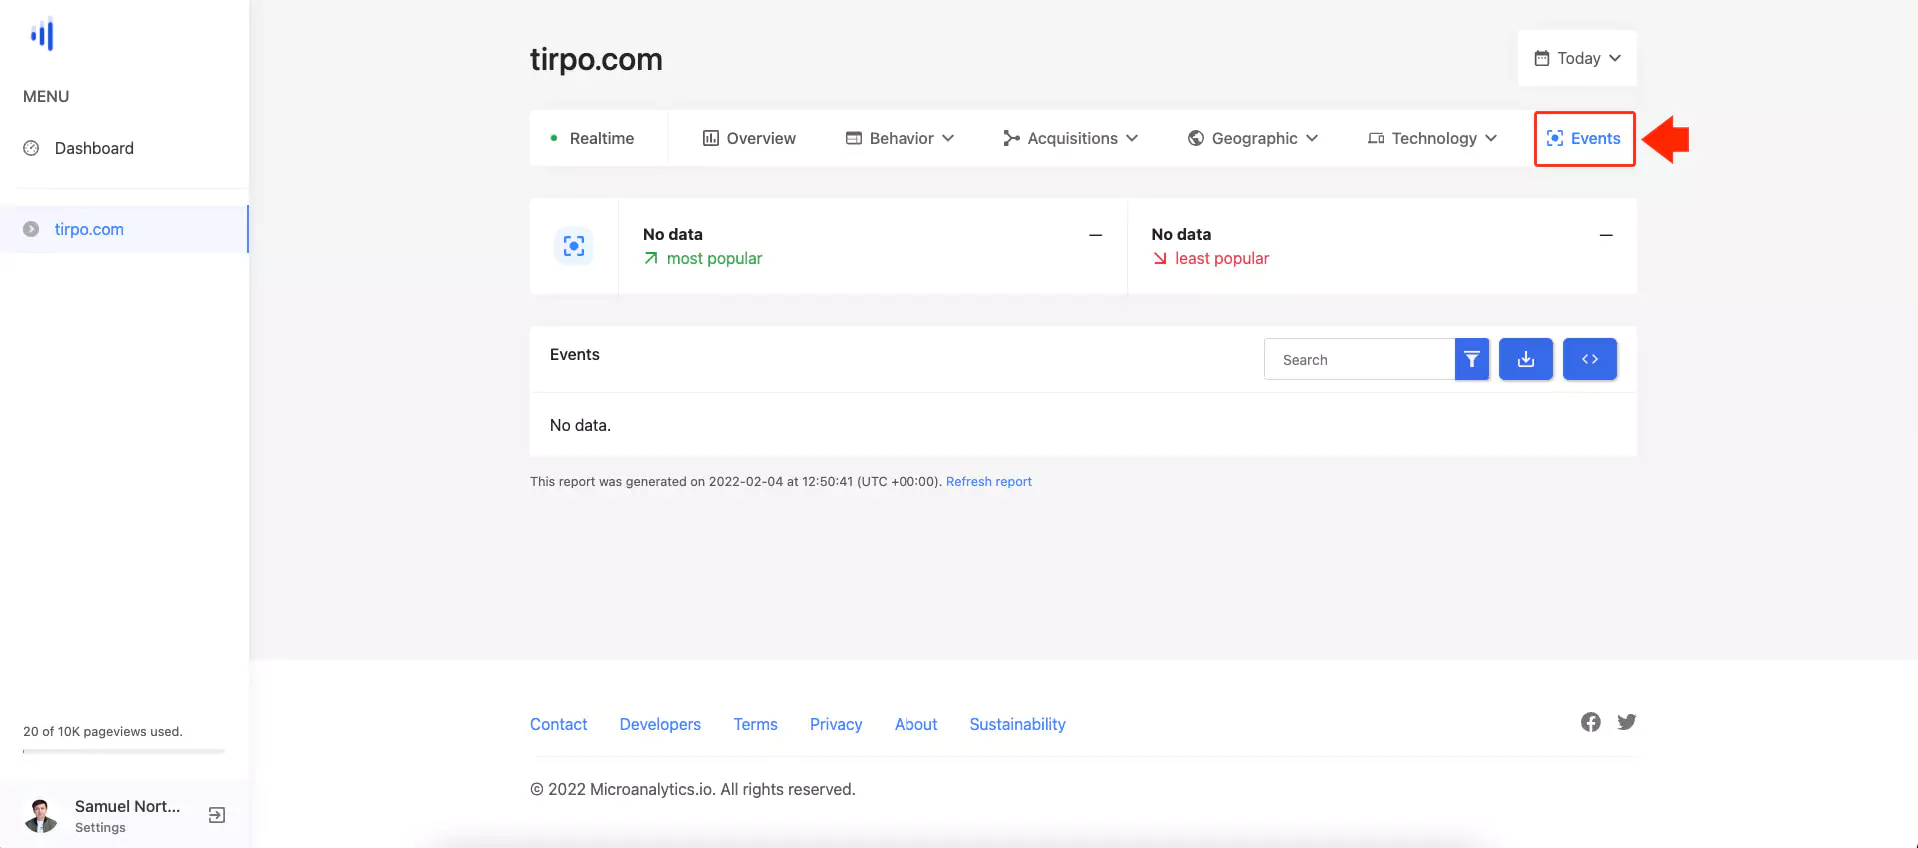Click the Geographic globe icon

(1196, 138)
